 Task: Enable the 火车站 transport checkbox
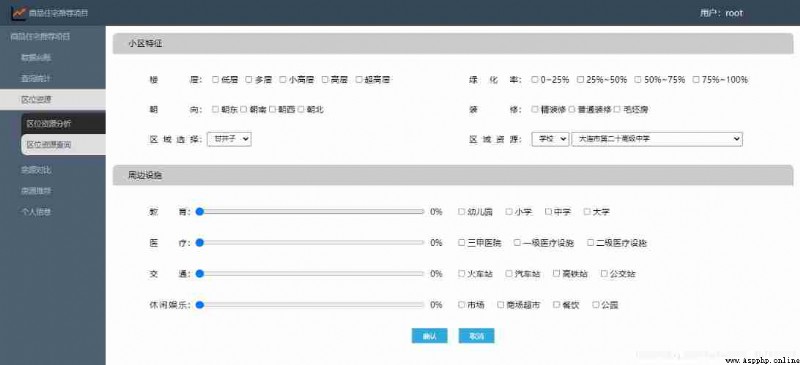pyautogui.click(x=462, y=274)
